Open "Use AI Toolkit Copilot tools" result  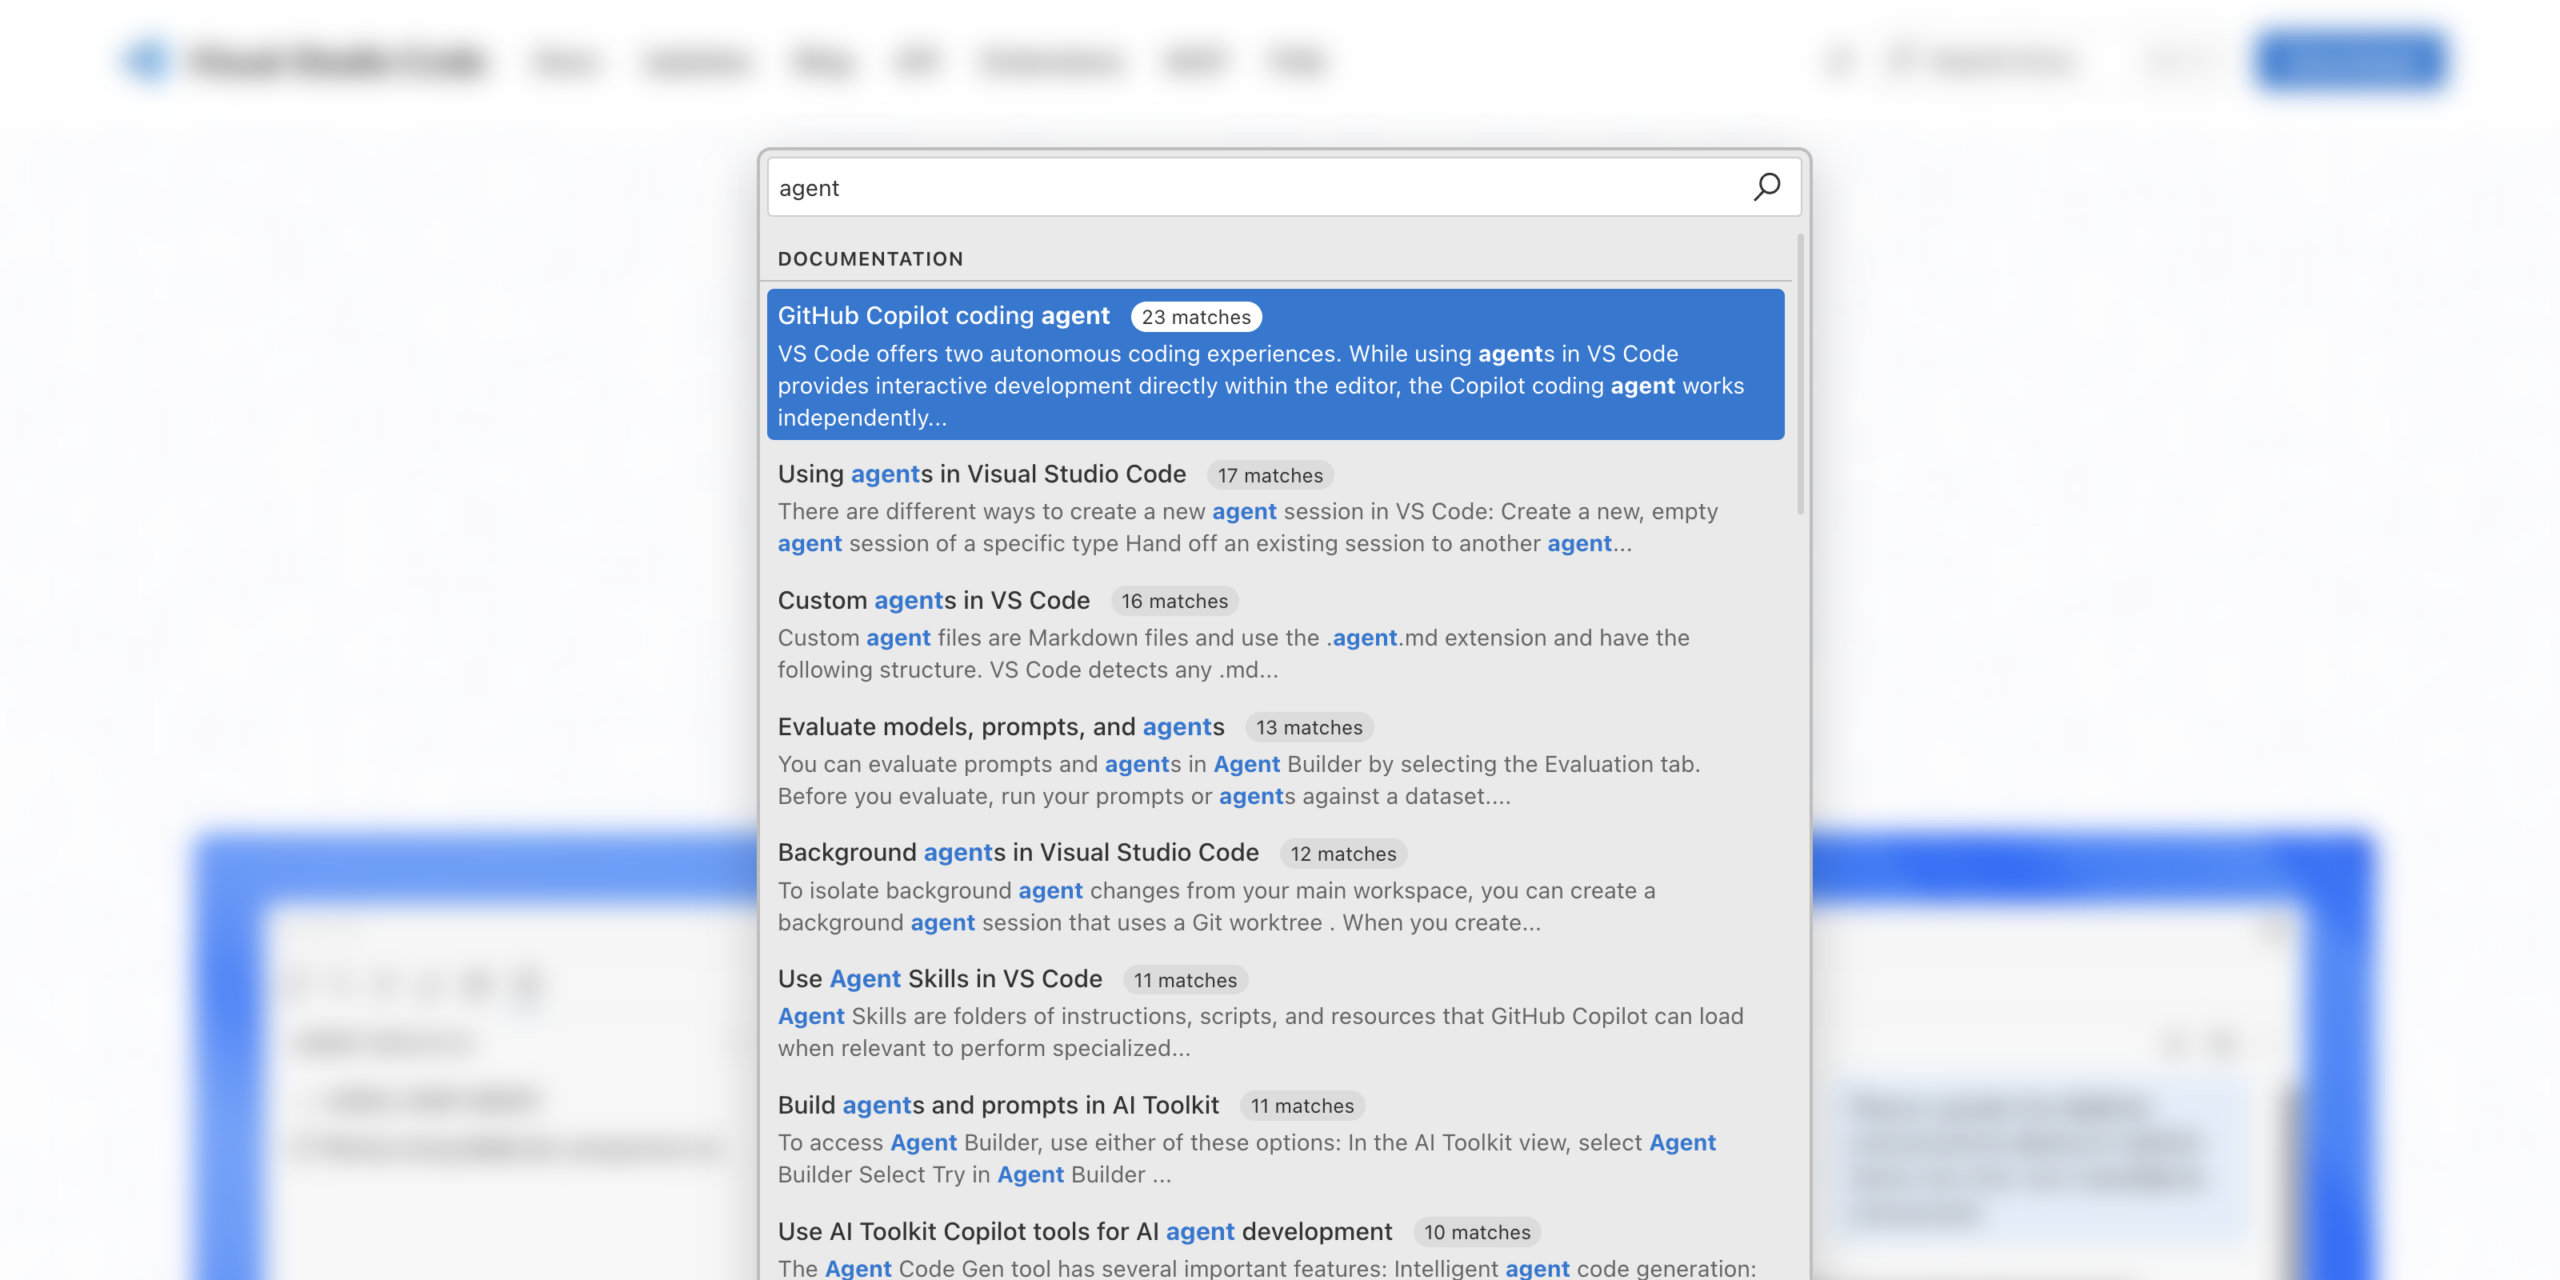(x=1085, y=1232)
